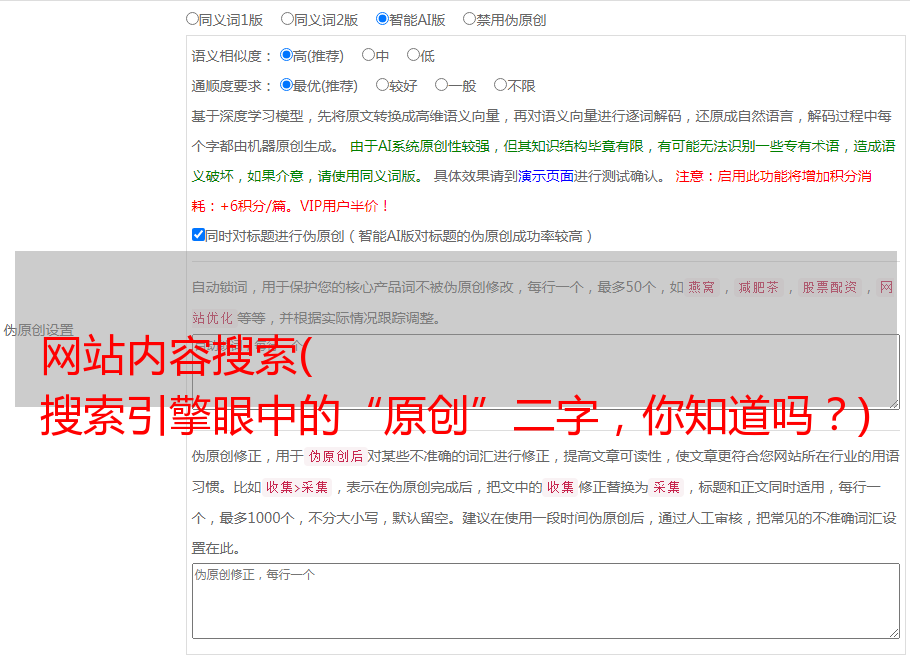Click the 燕窝 example keyword

[701, 287]
